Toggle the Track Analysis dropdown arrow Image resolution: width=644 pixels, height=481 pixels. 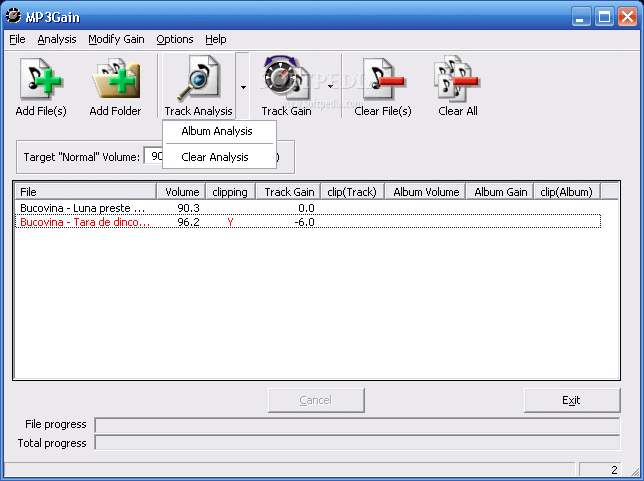(x=243, y=87)
